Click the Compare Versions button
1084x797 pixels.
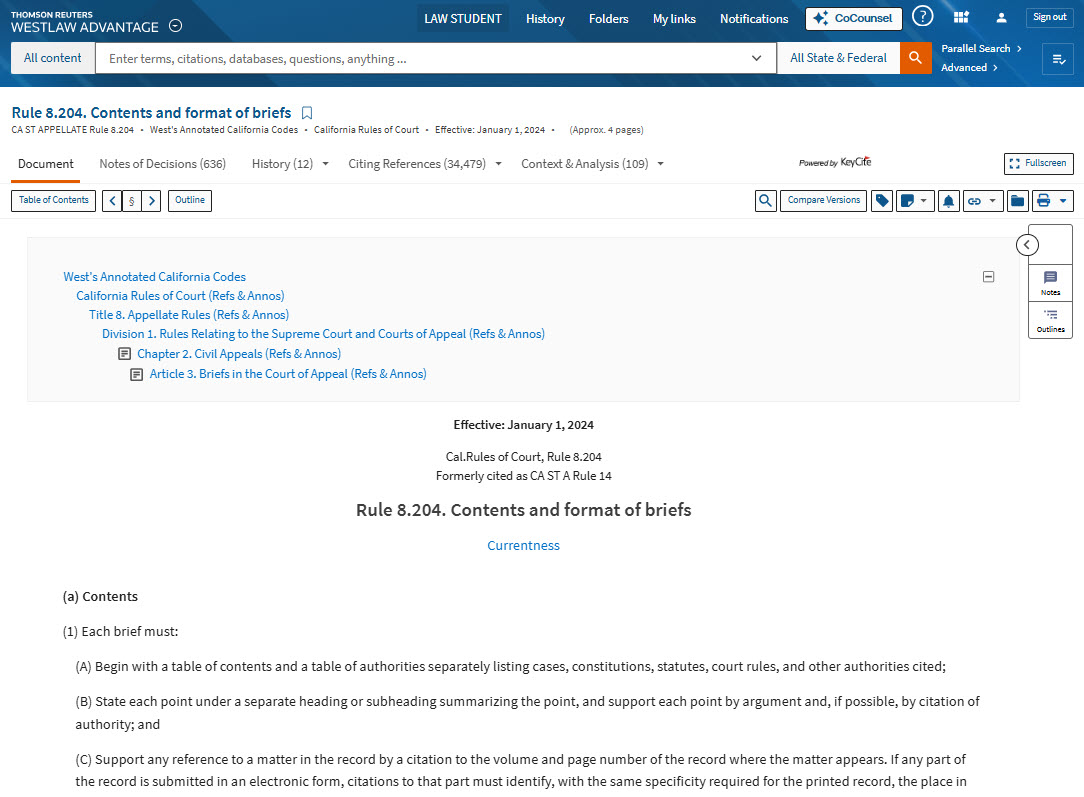[823, 201]
